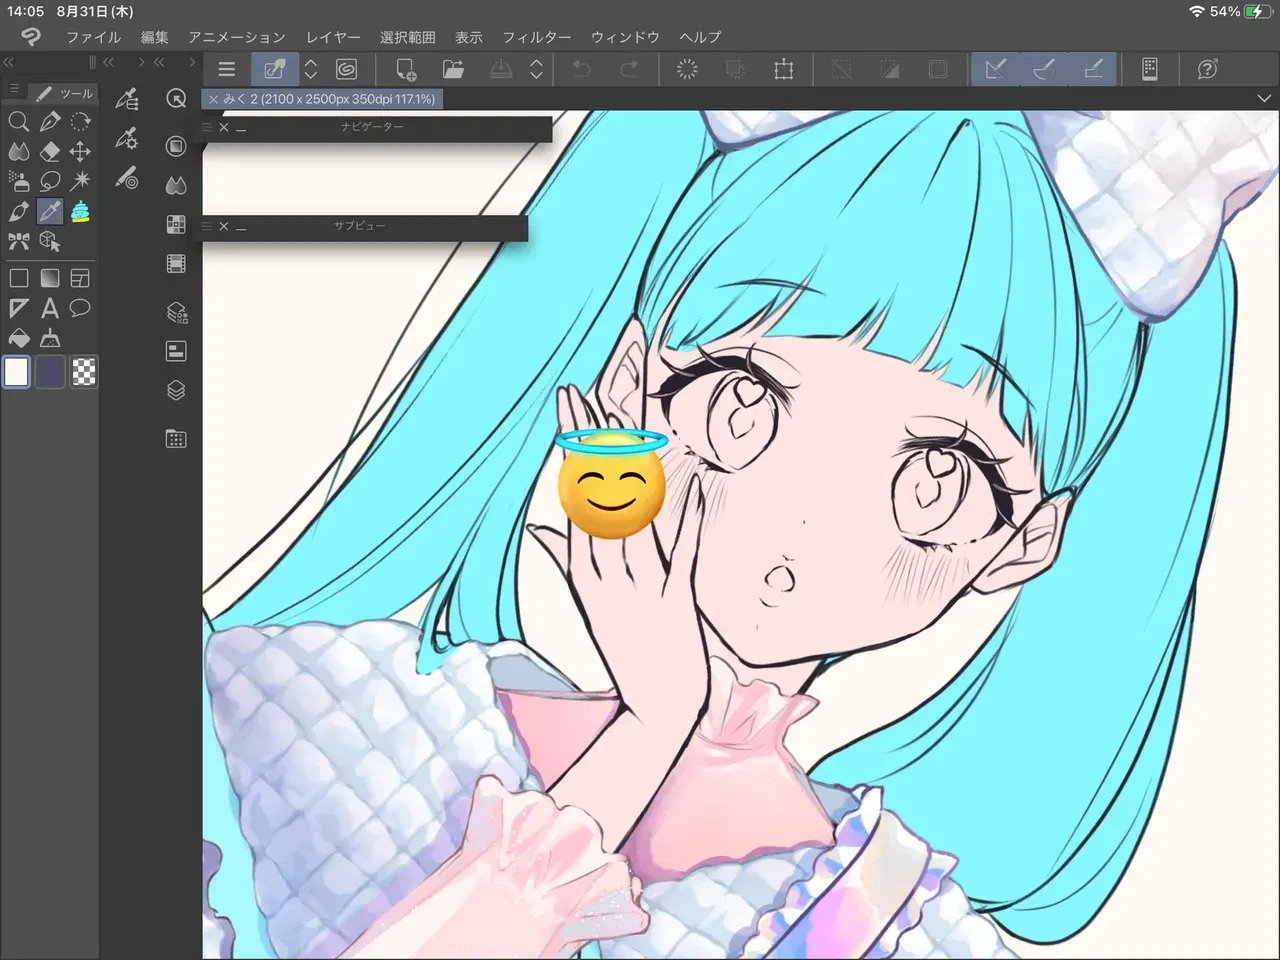Viewport: 1280px width, 960px height.
Task: Open the Color Wheel palette icon
Action: 176,146
